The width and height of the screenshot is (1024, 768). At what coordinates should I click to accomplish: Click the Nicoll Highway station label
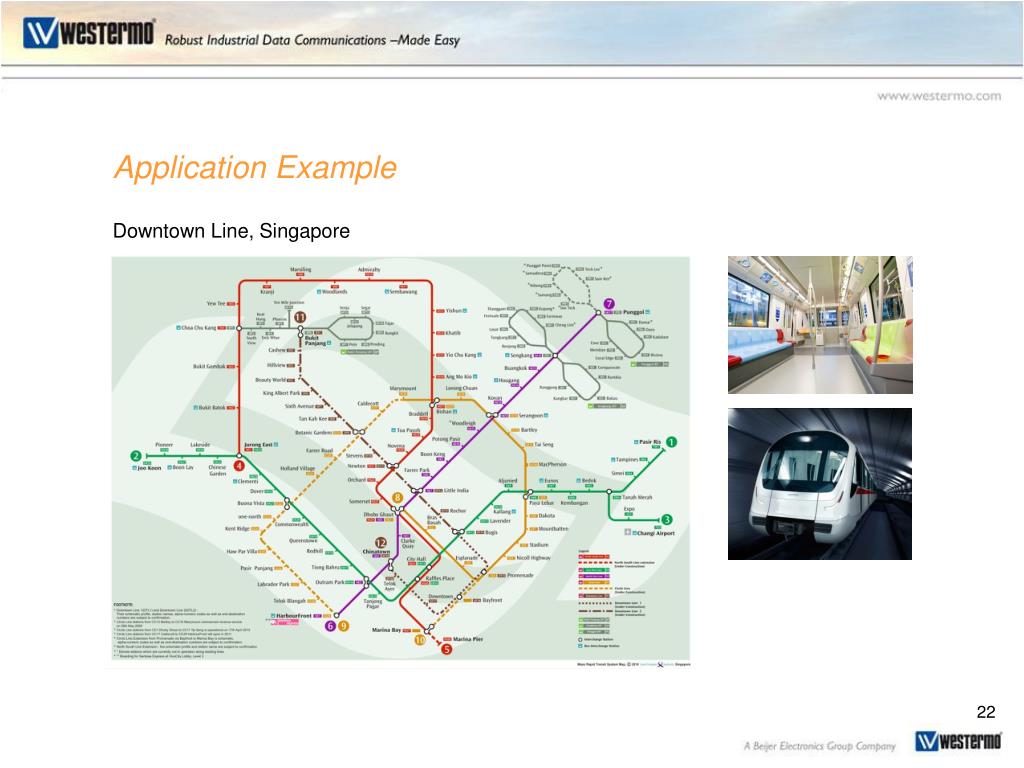click(x=534, y=558)
